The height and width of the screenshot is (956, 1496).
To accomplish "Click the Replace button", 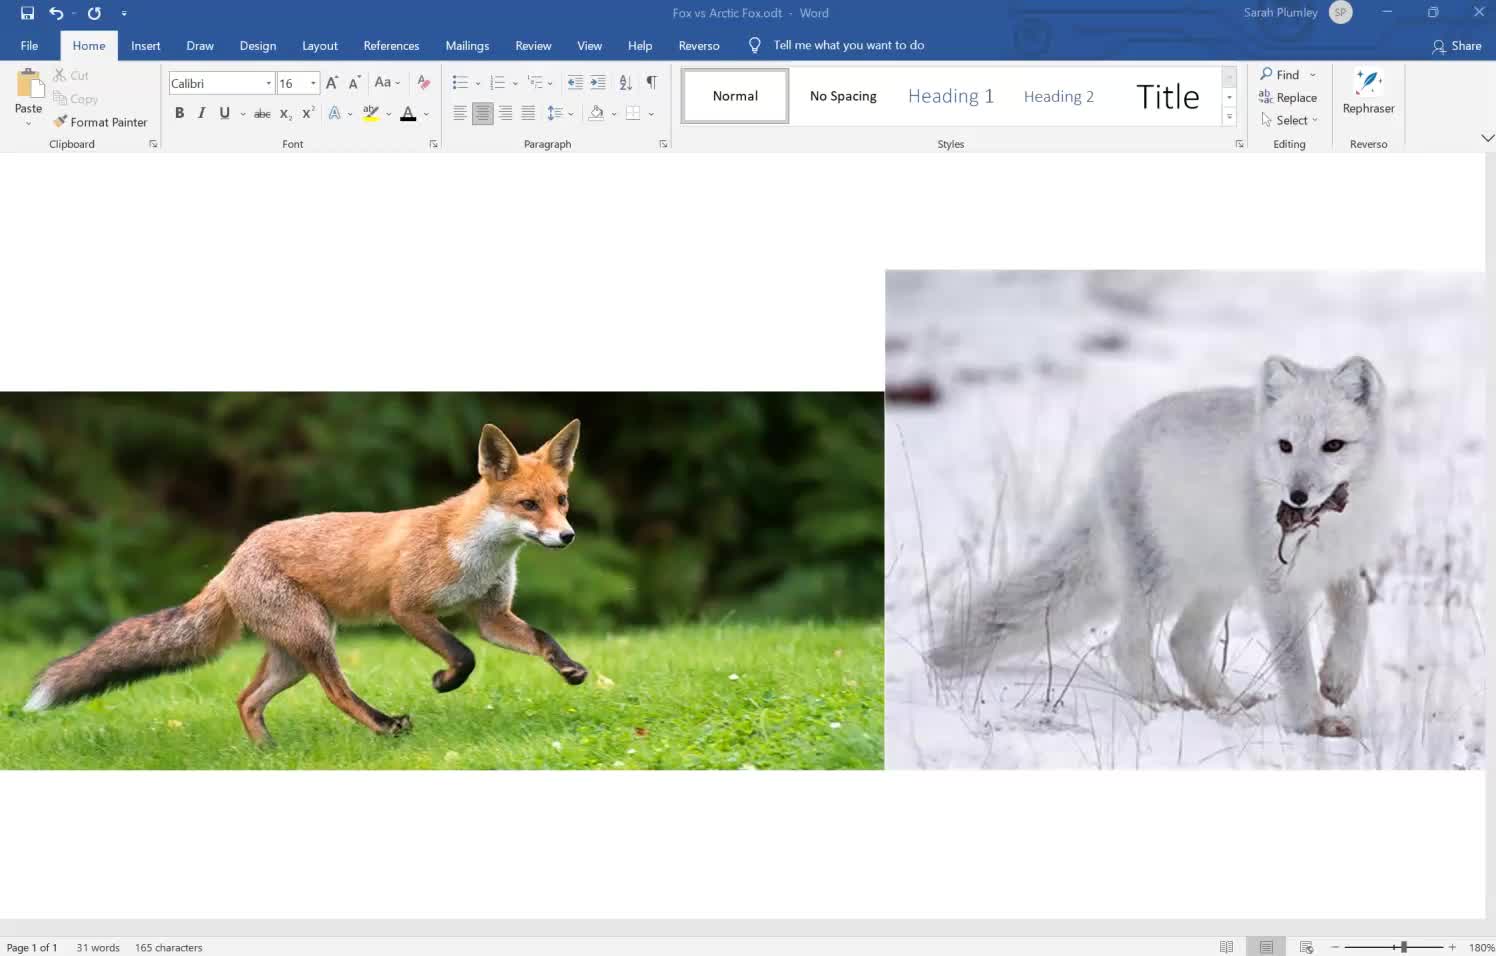I will point(1288,97).
